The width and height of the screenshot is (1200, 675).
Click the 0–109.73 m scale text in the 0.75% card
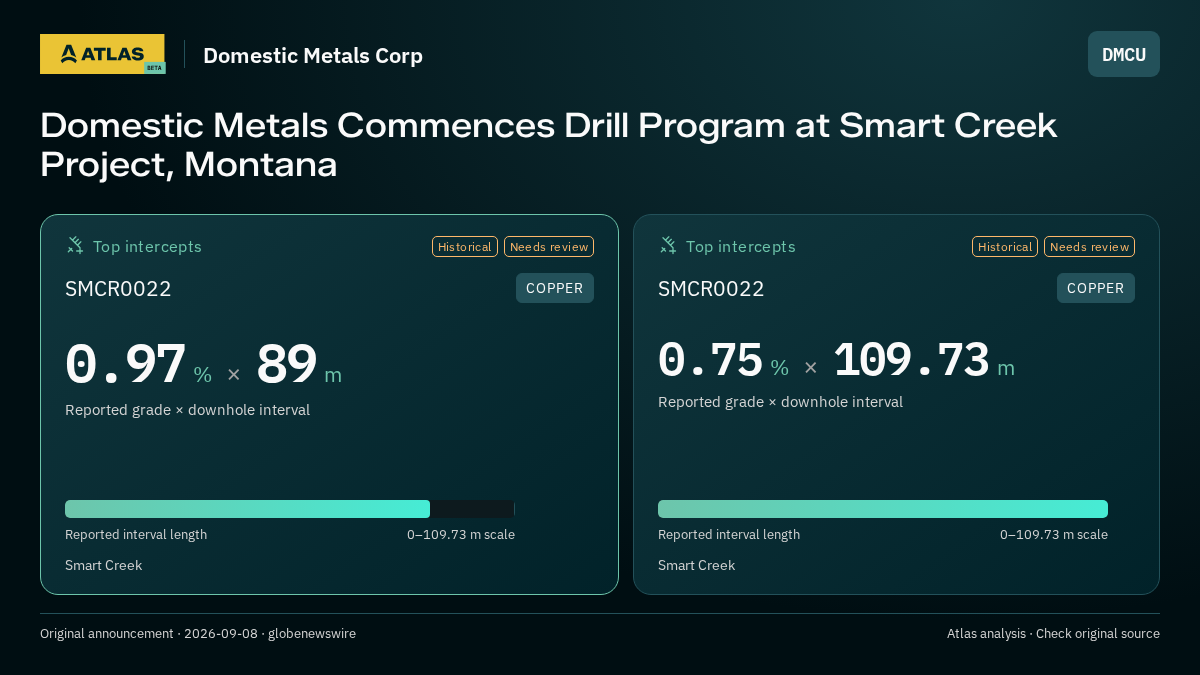(x=1054, y=534)
